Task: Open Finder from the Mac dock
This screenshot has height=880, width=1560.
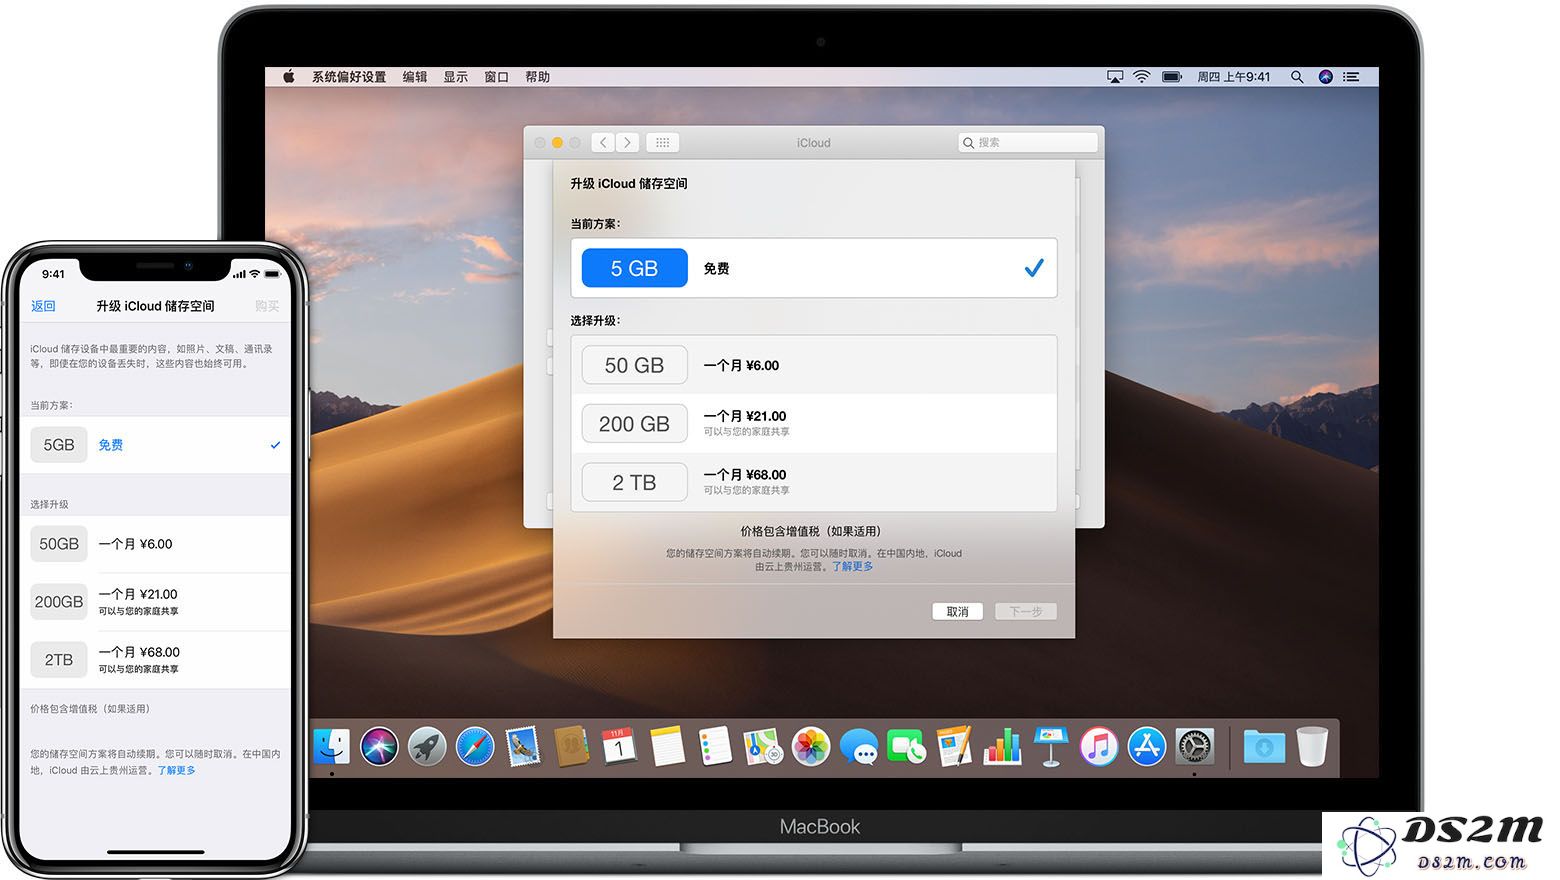Action: (331, 747)
